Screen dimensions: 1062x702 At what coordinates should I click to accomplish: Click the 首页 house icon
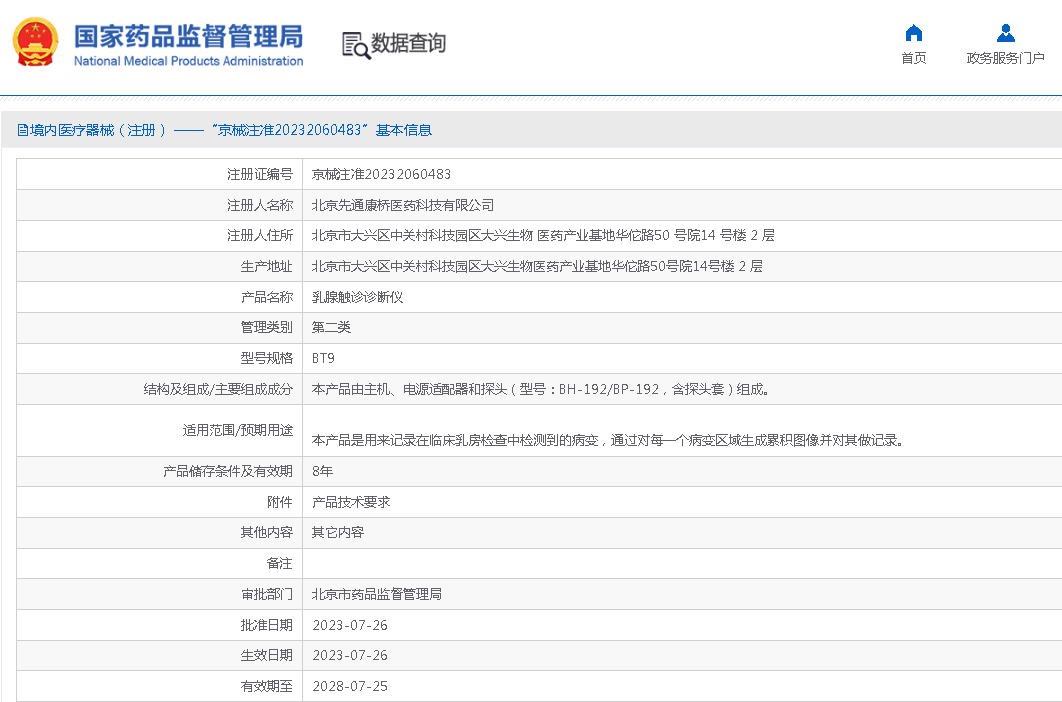pos(913,33)
